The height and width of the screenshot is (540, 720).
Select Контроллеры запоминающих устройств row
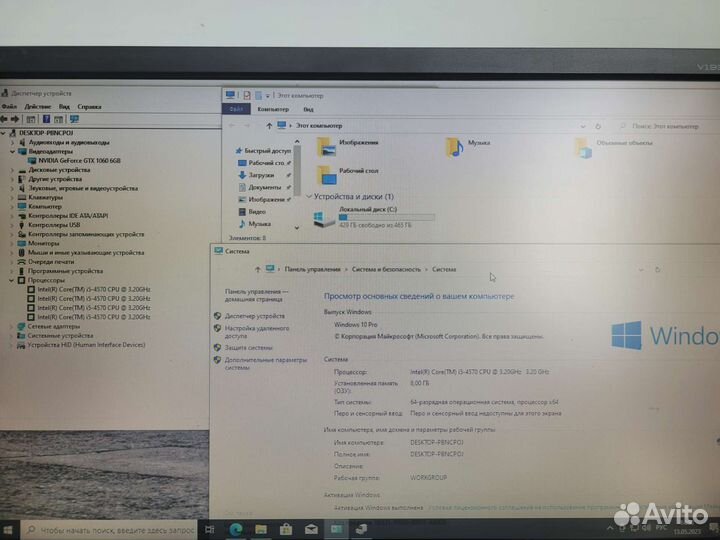(86, 234)
